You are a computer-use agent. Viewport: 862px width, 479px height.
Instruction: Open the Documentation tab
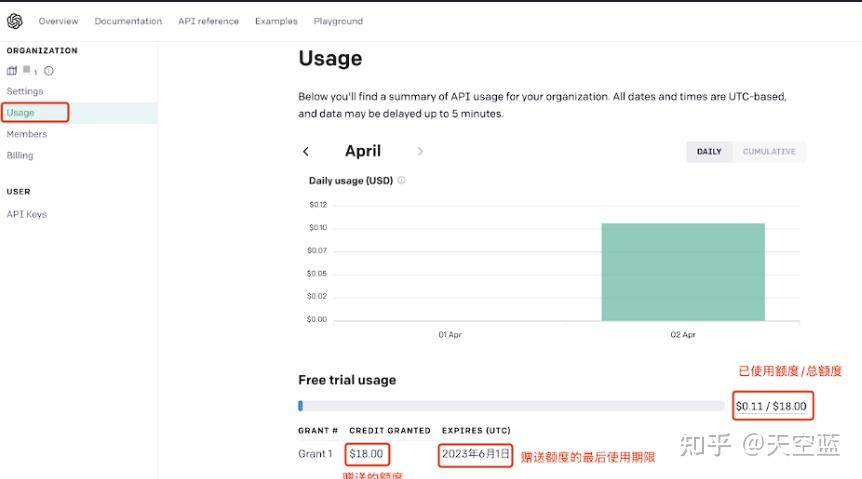[x=128, y=21]
